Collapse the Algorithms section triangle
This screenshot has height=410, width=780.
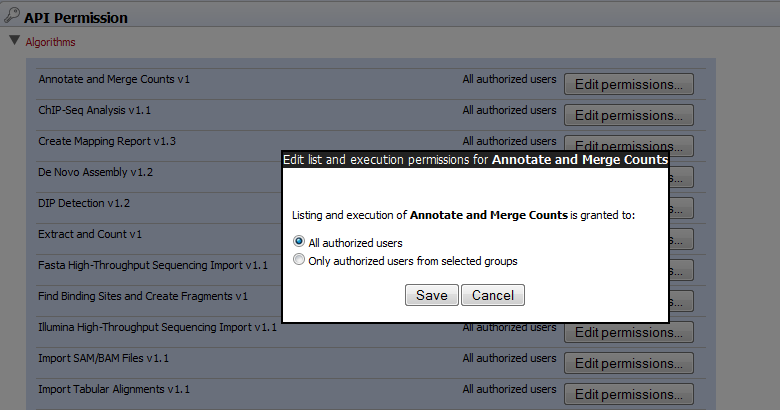coord(14,40)
